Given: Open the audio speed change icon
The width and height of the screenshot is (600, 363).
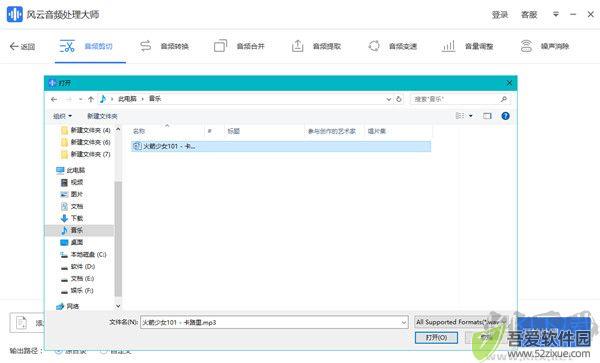Looking at the screenshot, I should click(x=374, y=46).
